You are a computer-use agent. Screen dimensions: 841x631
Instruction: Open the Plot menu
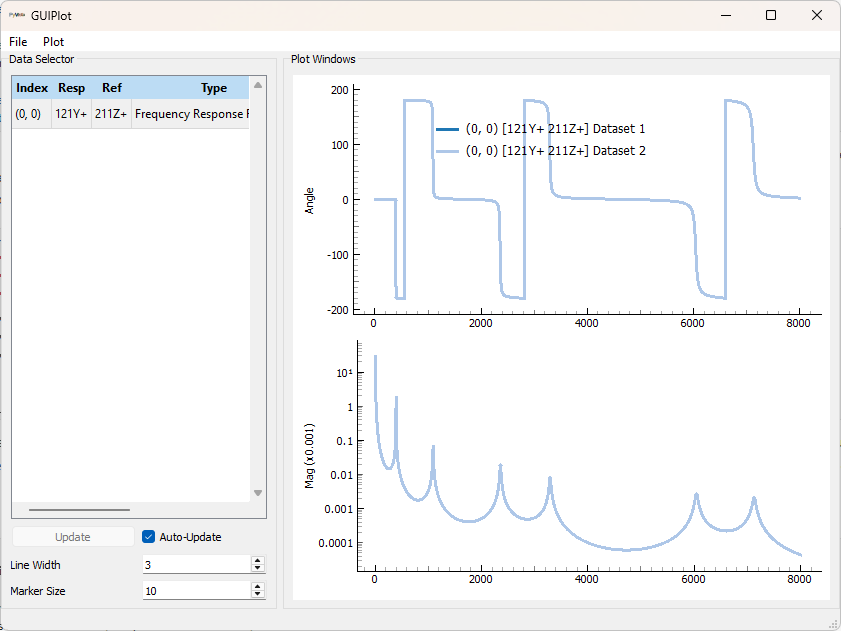[53, 42]
